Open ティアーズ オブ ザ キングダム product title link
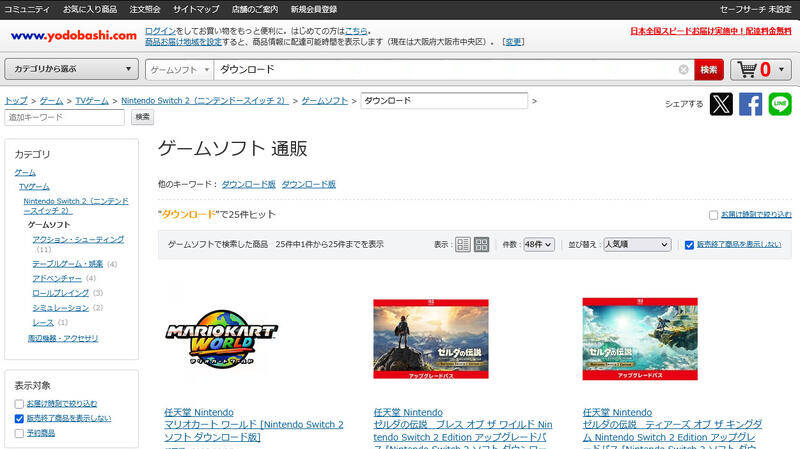 (x=672, y=435)
